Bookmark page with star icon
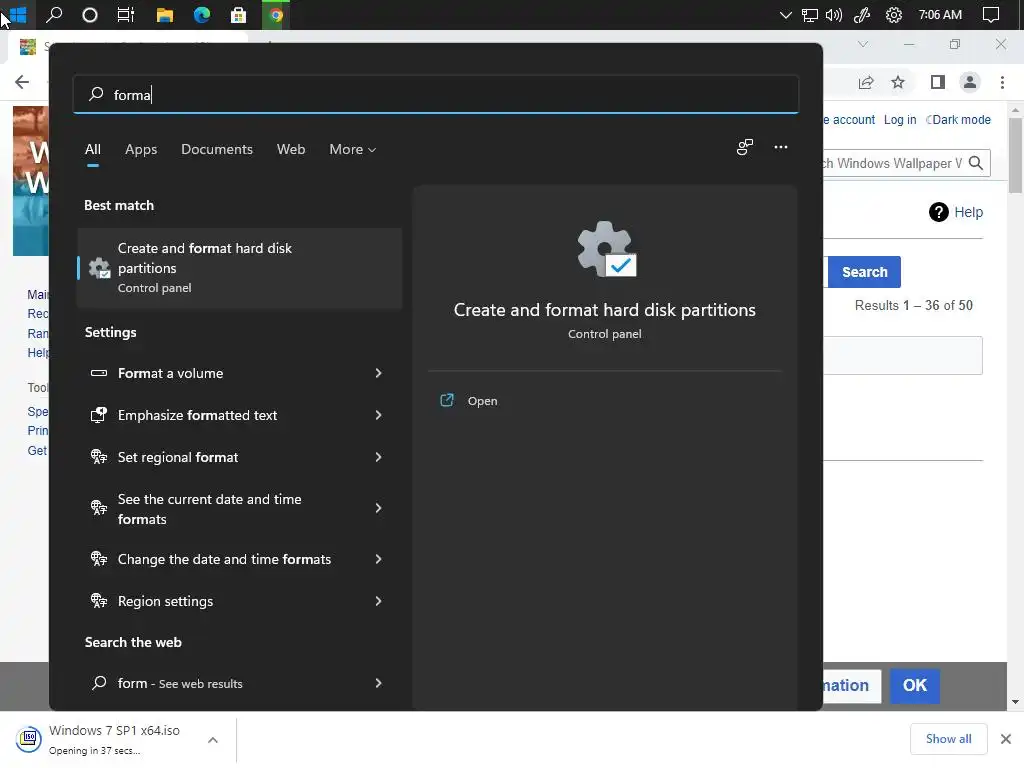This screenshot has width=1024, height=768. (x=898, y=82)
